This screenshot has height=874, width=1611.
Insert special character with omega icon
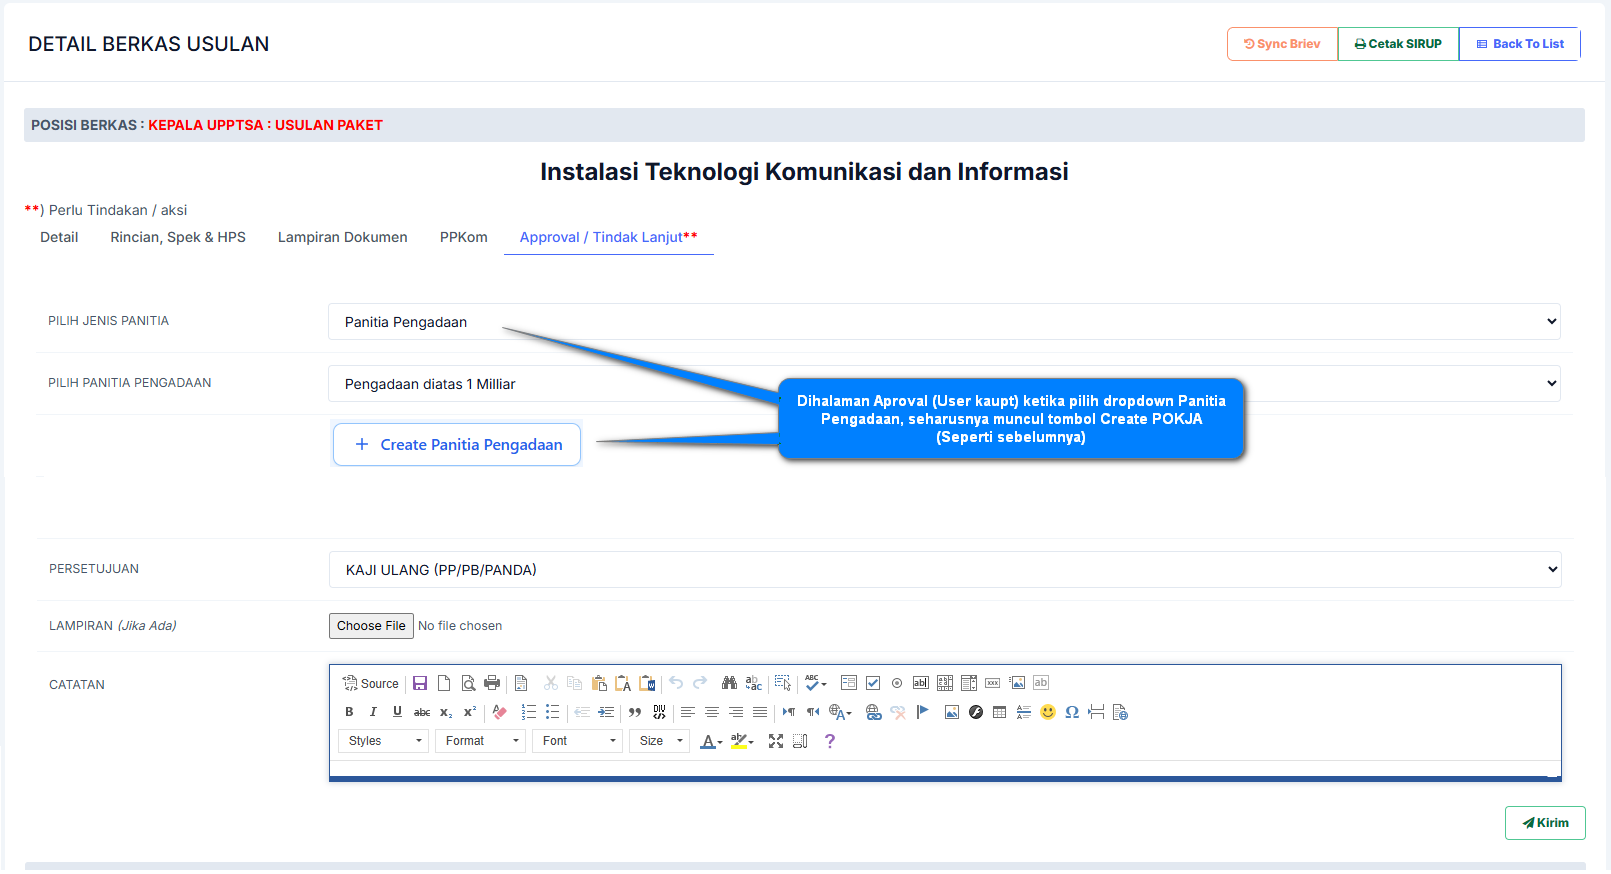pyautogui.click(x=1071, y=712)
